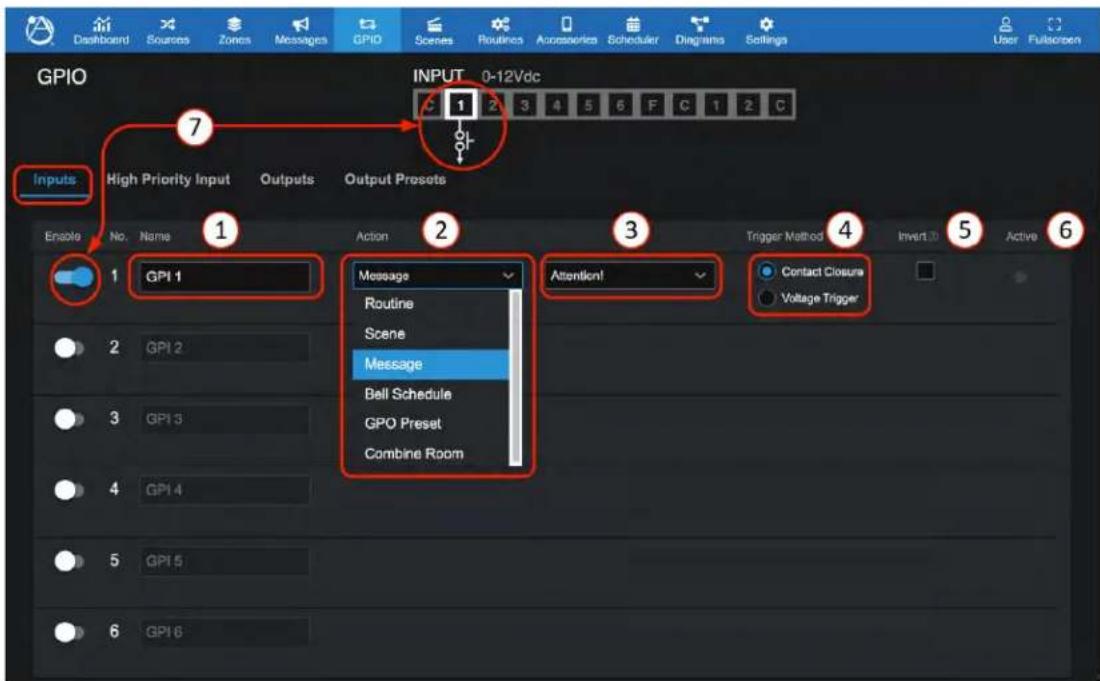The image size is (1100, 681).
Task: Switch to Fullscreen mode
Action: tap(1054, 32)
